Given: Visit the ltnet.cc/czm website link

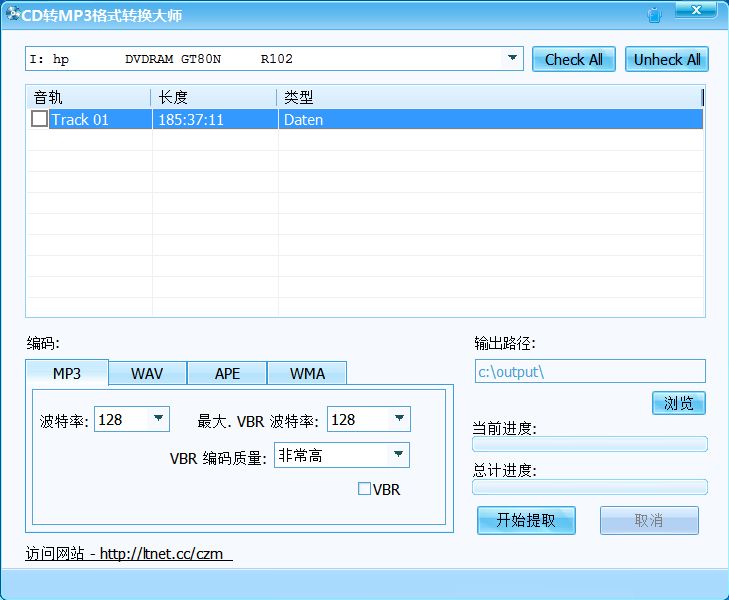Looking at the screenshot, I should (128, 553).
